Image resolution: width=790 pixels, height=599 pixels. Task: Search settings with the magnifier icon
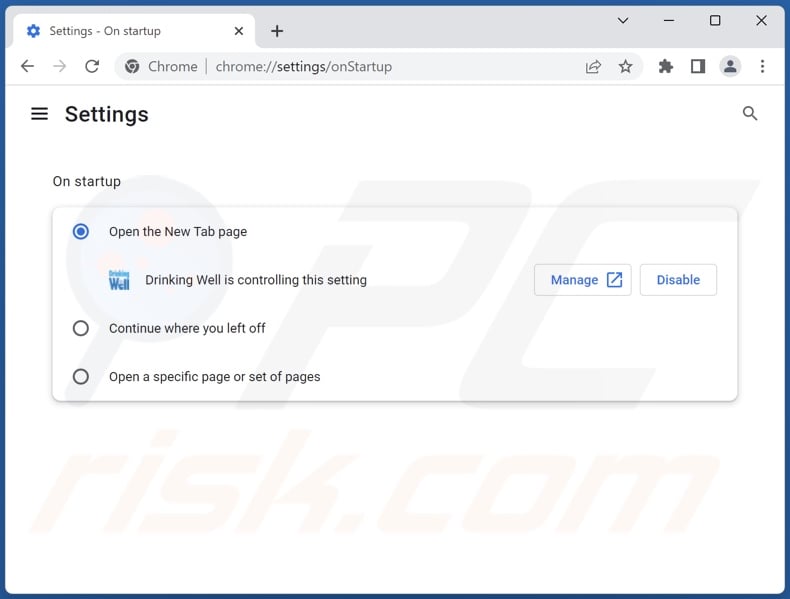[750, 113]
